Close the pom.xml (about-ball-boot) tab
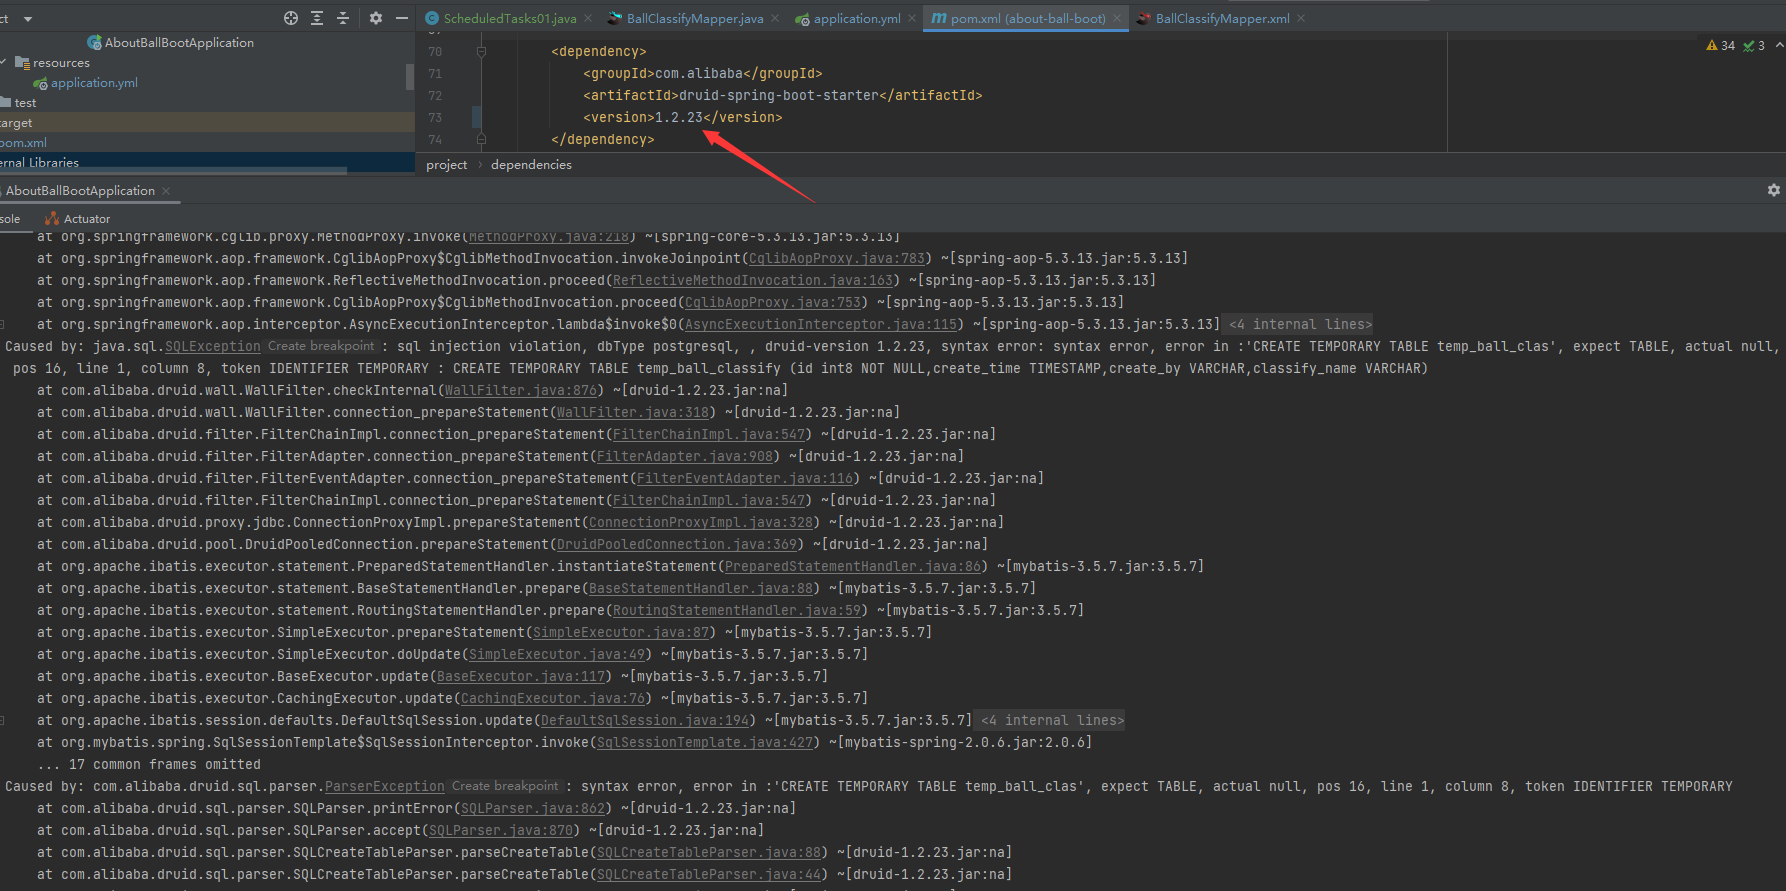The image size is (1786, 891). pyautogui.click(x=1117, y=19)
